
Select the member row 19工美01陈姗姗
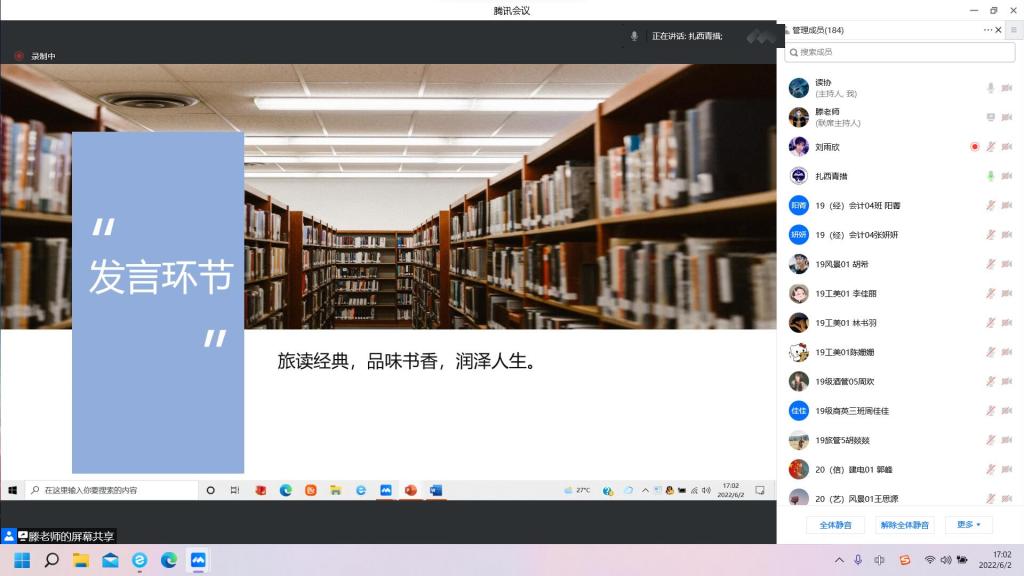coord(900,352)
